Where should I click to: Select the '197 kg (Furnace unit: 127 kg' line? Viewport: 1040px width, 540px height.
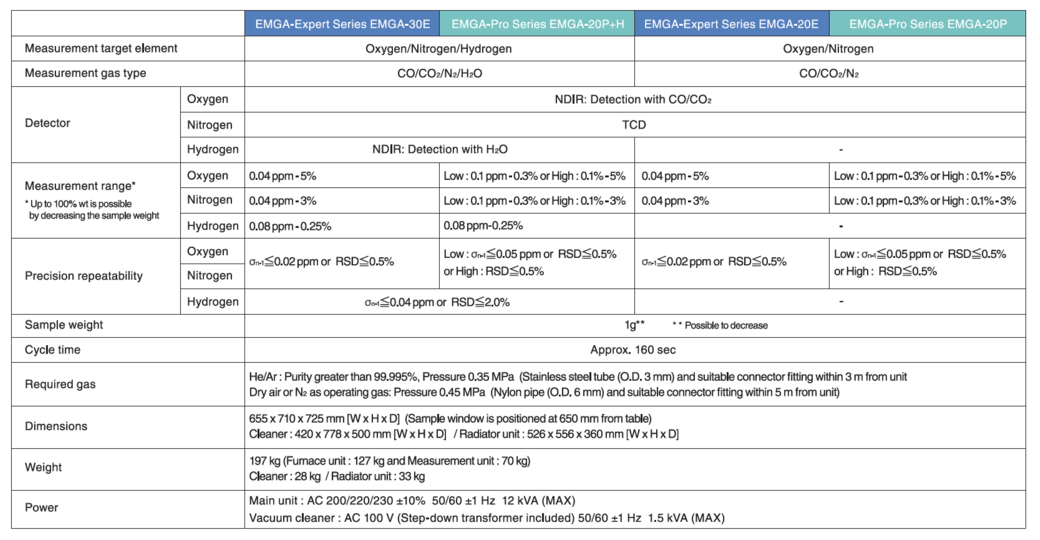[389, 460]
